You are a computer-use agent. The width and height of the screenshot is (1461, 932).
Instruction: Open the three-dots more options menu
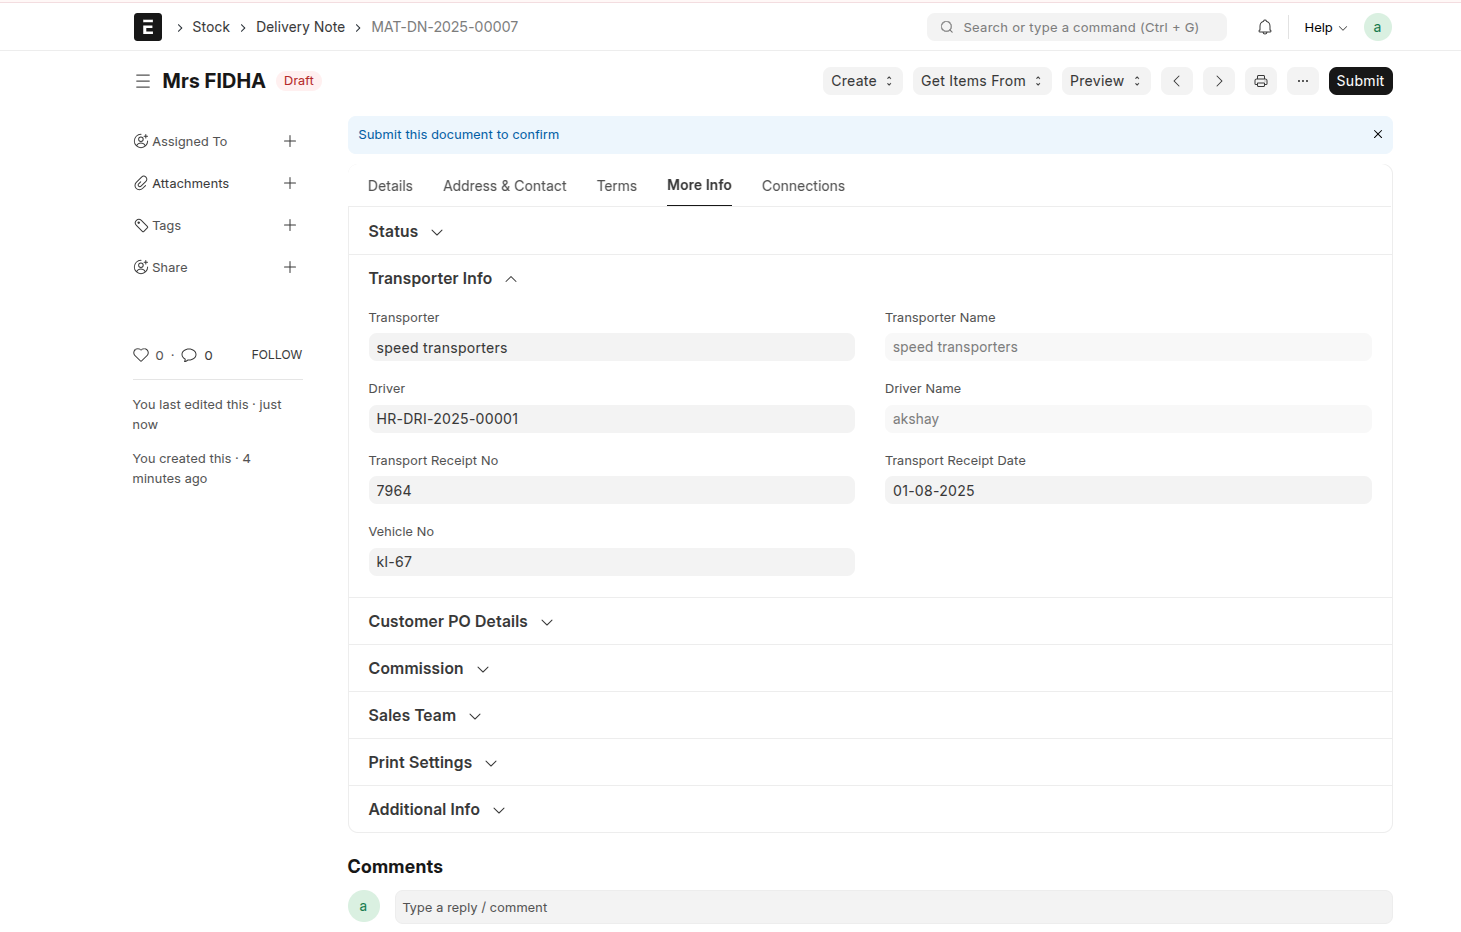pos(1302,81)
